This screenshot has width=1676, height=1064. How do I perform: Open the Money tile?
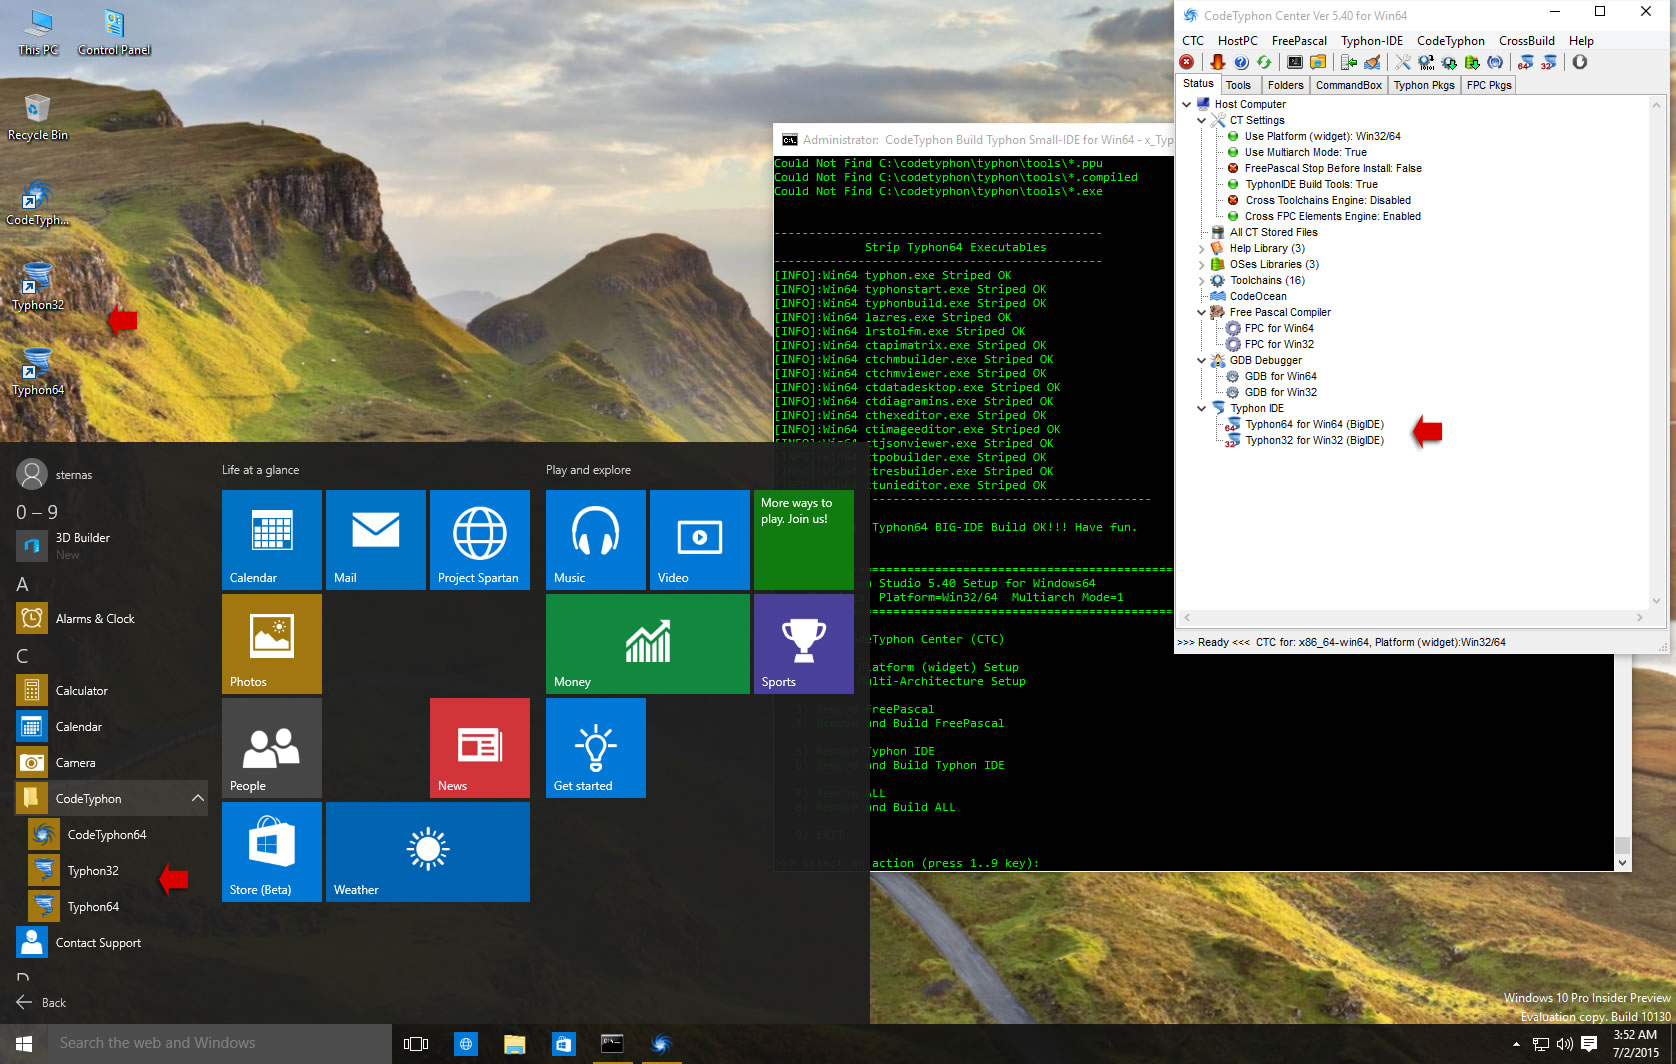click(648, 644)
